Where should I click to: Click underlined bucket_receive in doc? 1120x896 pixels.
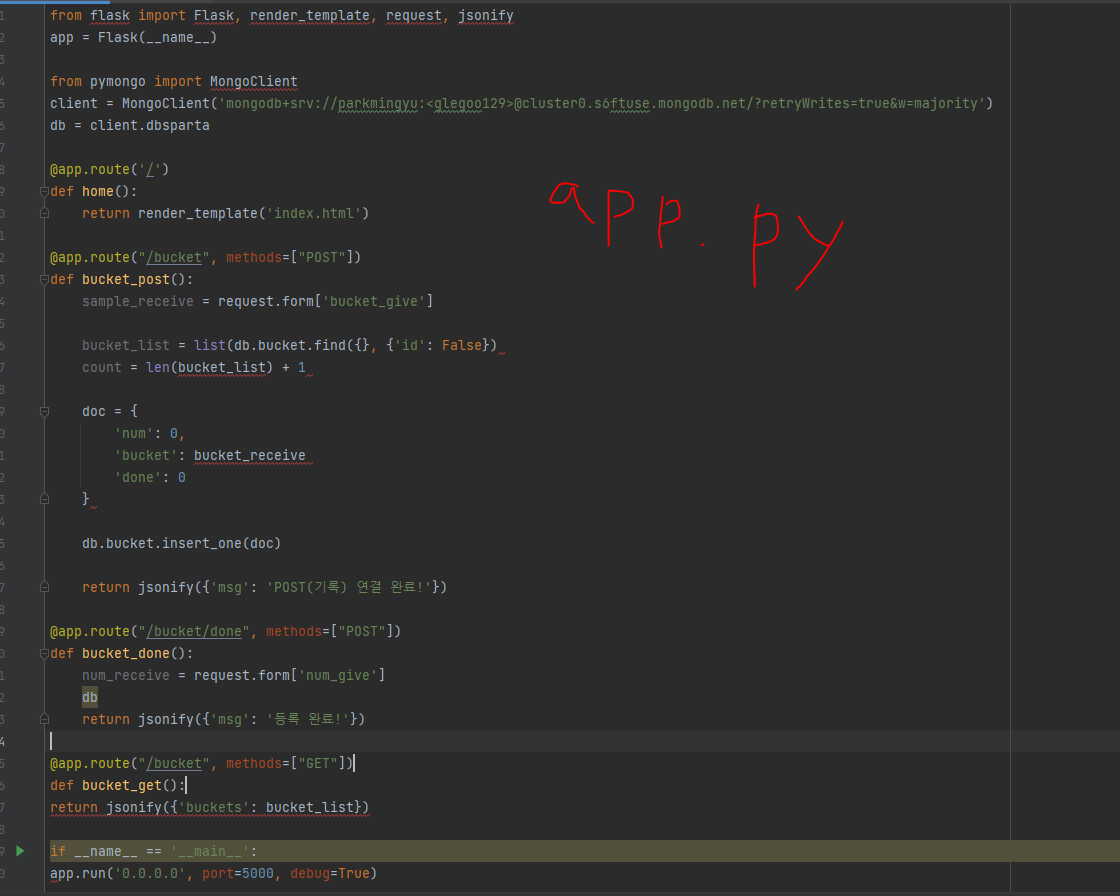point(250,456)
